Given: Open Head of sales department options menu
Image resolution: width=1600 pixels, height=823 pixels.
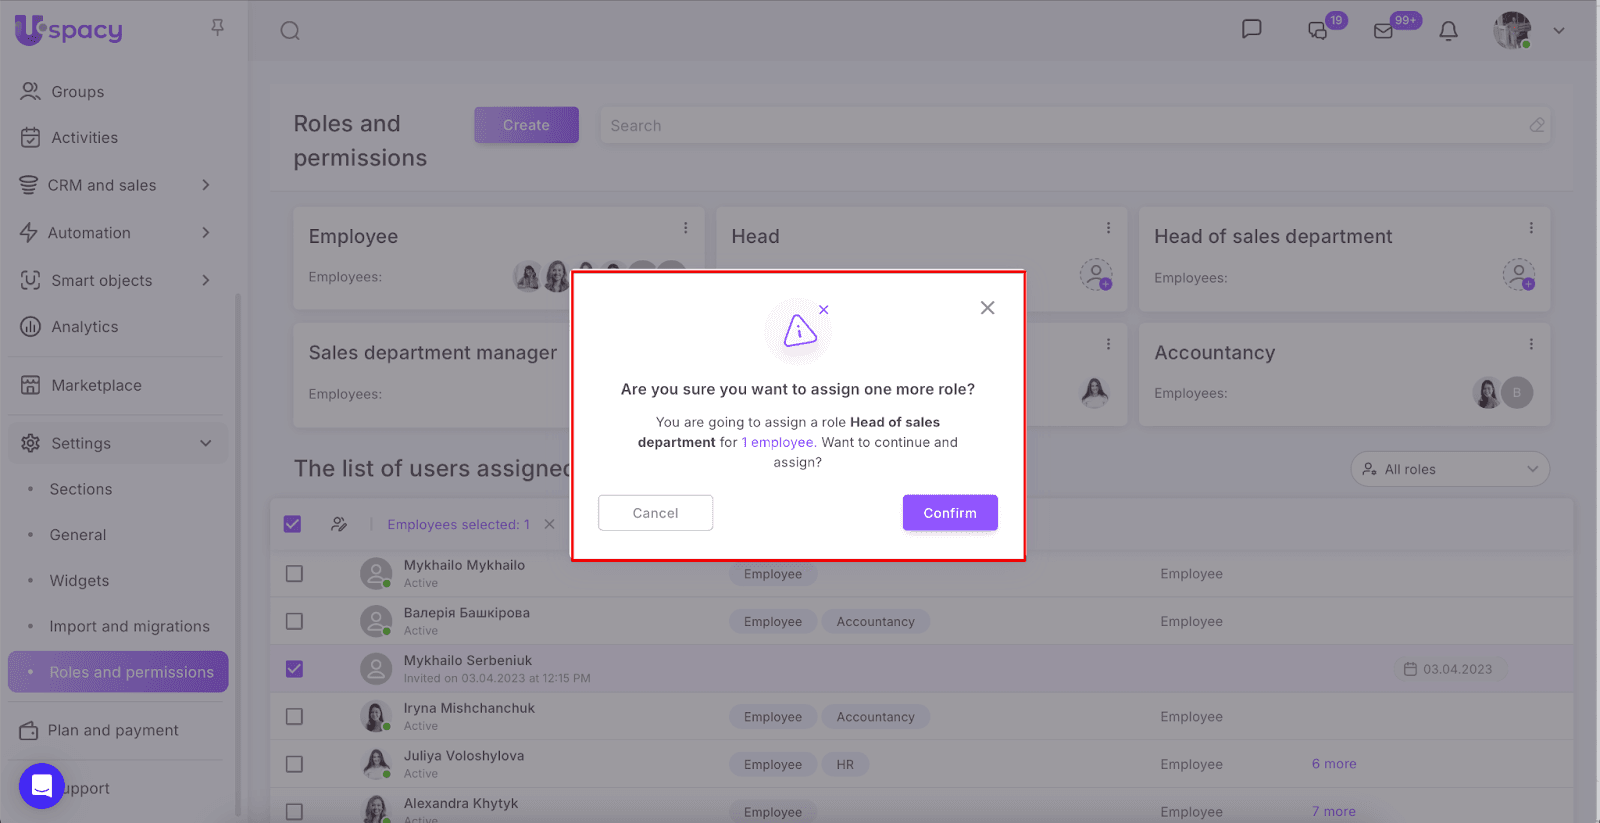Looking at the screenshot, I should pos(1531,228).
